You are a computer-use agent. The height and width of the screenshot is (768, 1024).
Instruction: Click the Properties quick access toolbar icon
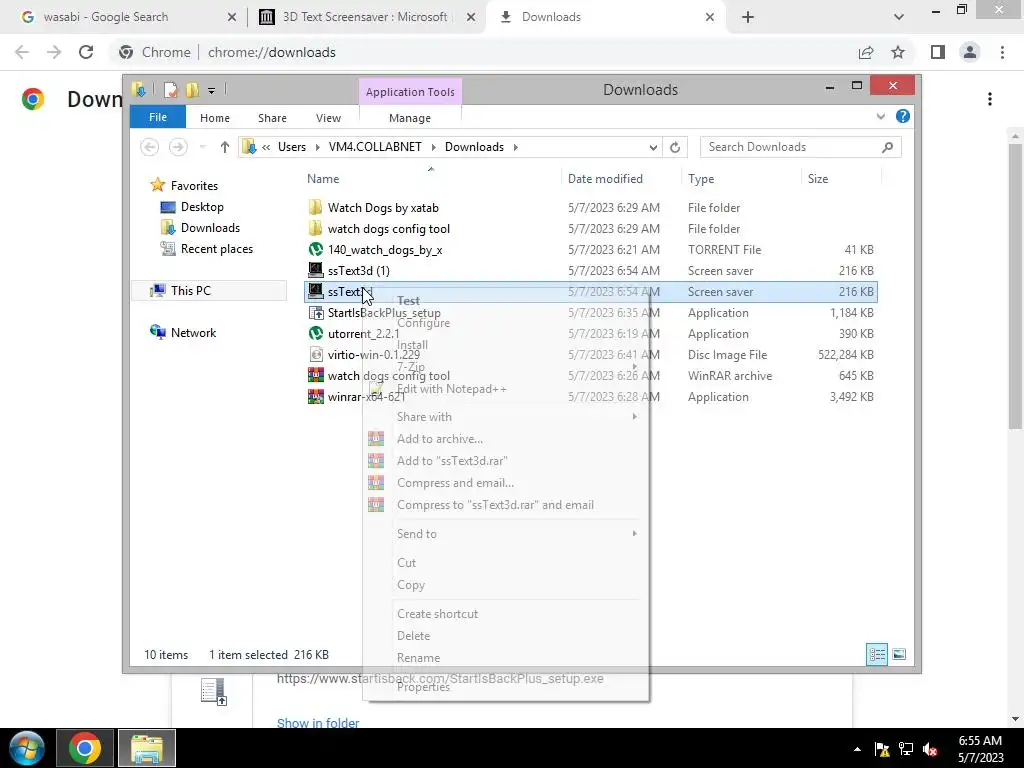[170, 90]
